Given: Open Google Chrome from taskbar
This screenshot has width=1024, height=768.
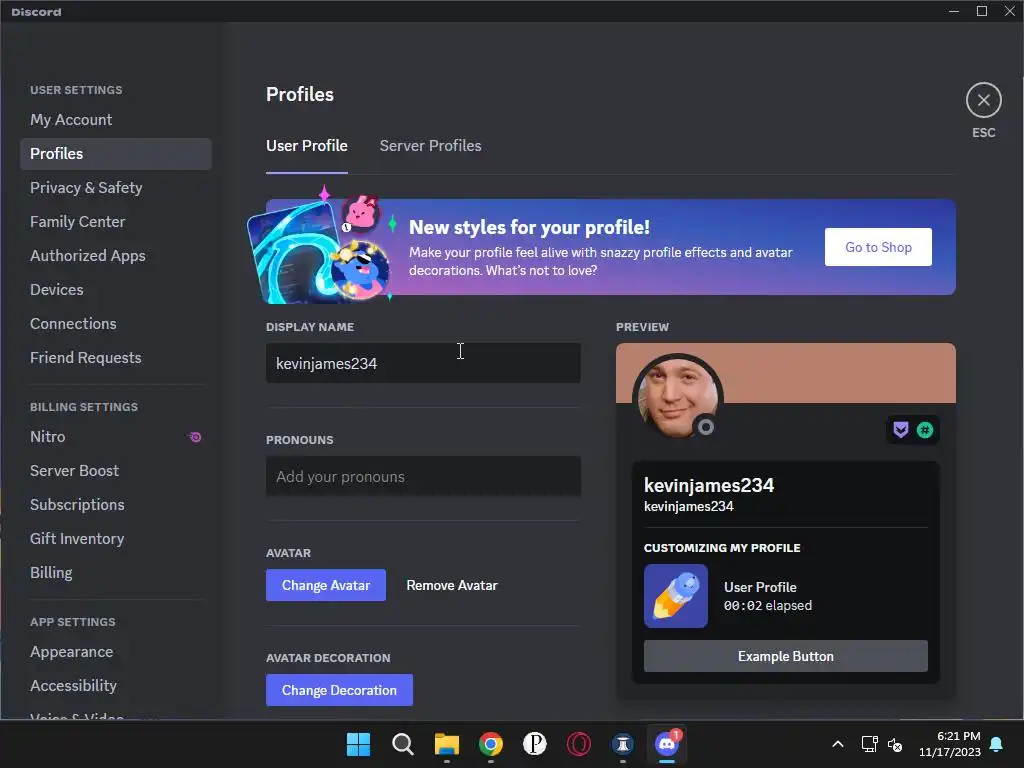Looking at the screenshot, I should (x=490, y=744).
